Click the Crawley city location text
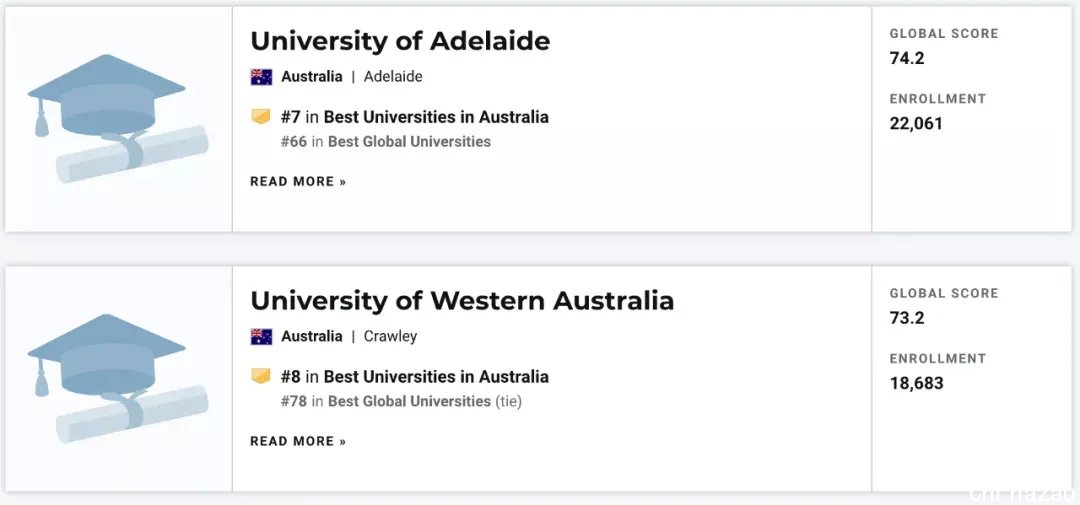The width and height of the screenshot is (1080, 505). tap(391, 336)
